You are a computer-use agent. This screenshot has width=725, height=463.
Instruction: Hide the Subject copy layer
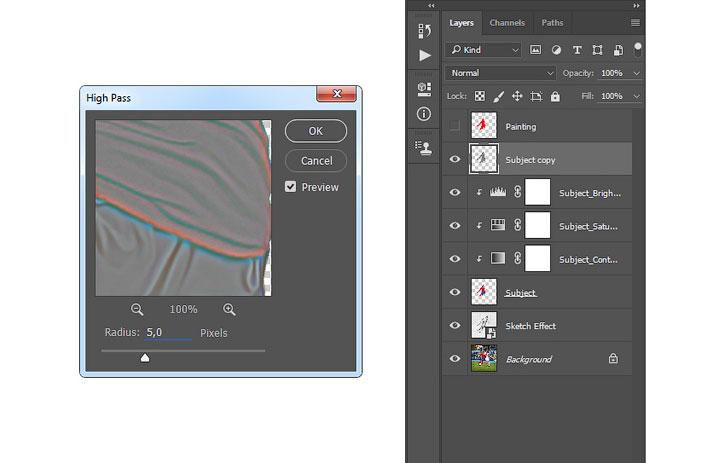455,159
